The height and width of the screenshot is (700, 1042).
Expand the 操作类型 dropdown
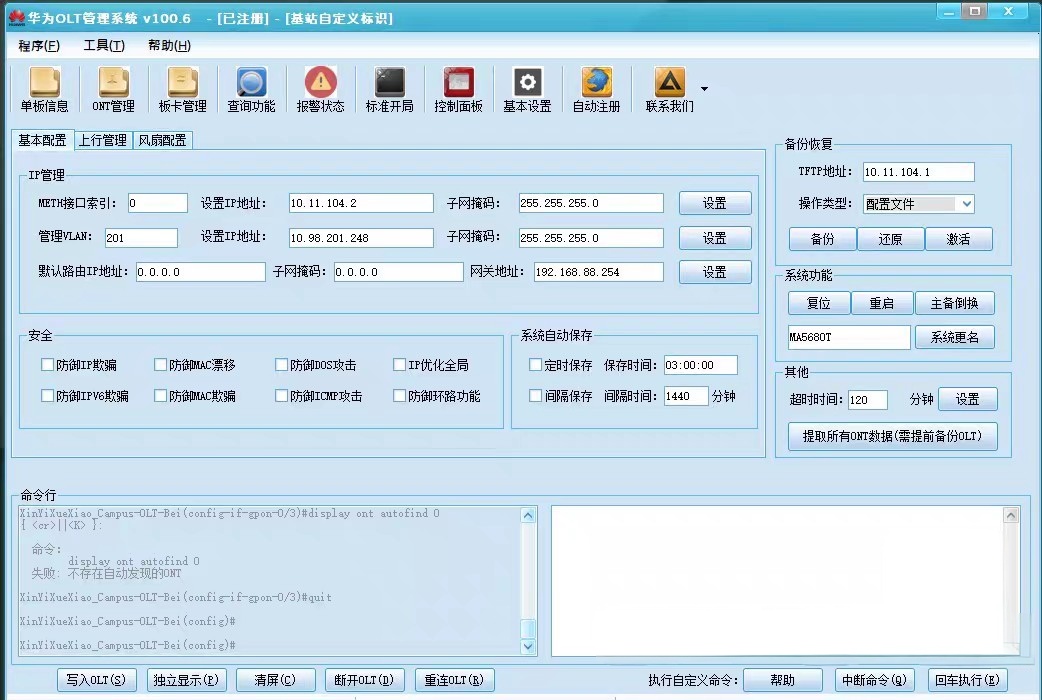tap(965, 204)
